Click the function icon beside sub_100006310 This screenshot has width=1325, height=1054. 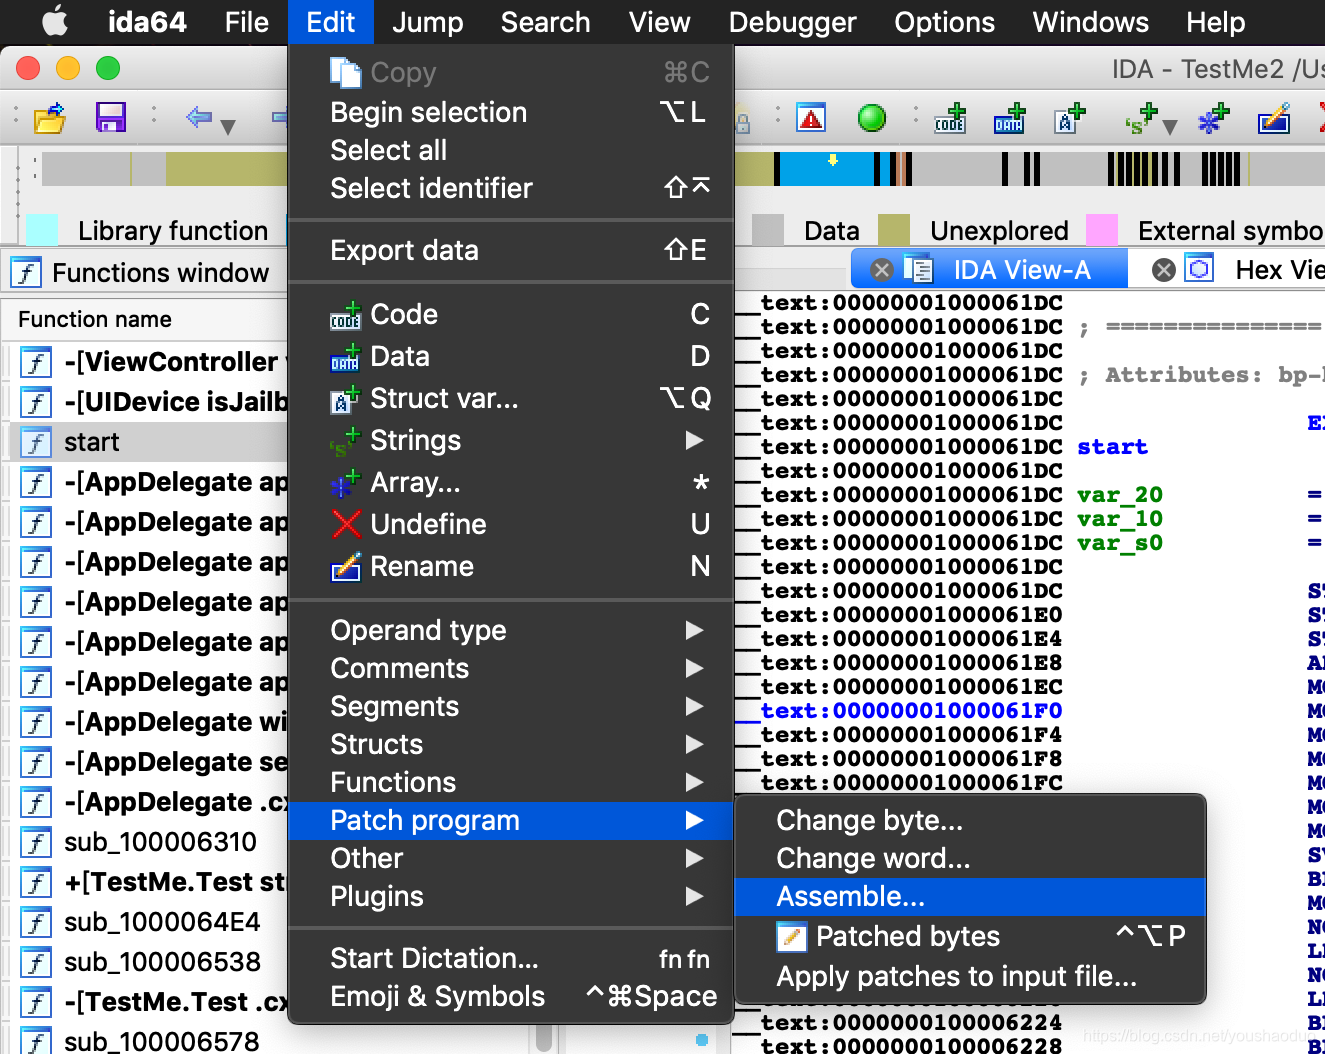click(x=36, y=842)
